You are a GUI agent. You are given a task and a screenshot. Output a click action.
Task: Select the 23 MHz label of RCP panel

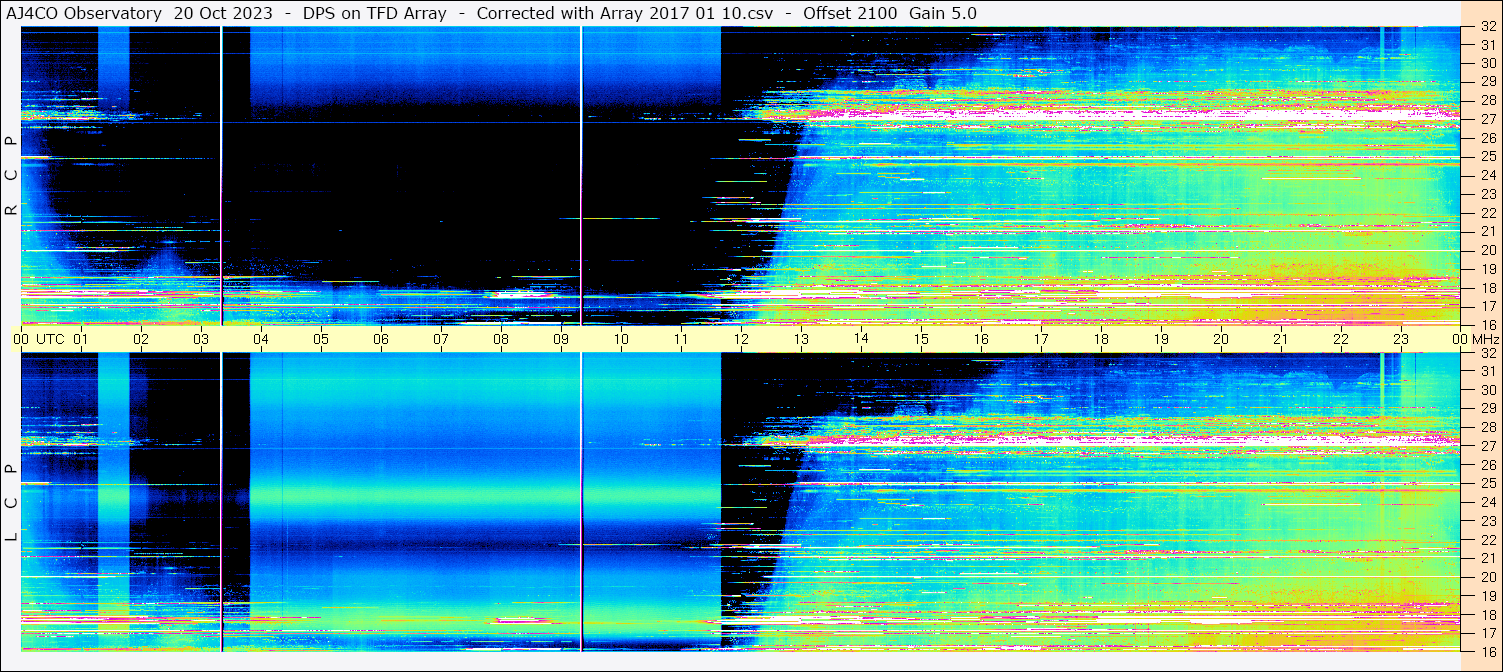1487,194
